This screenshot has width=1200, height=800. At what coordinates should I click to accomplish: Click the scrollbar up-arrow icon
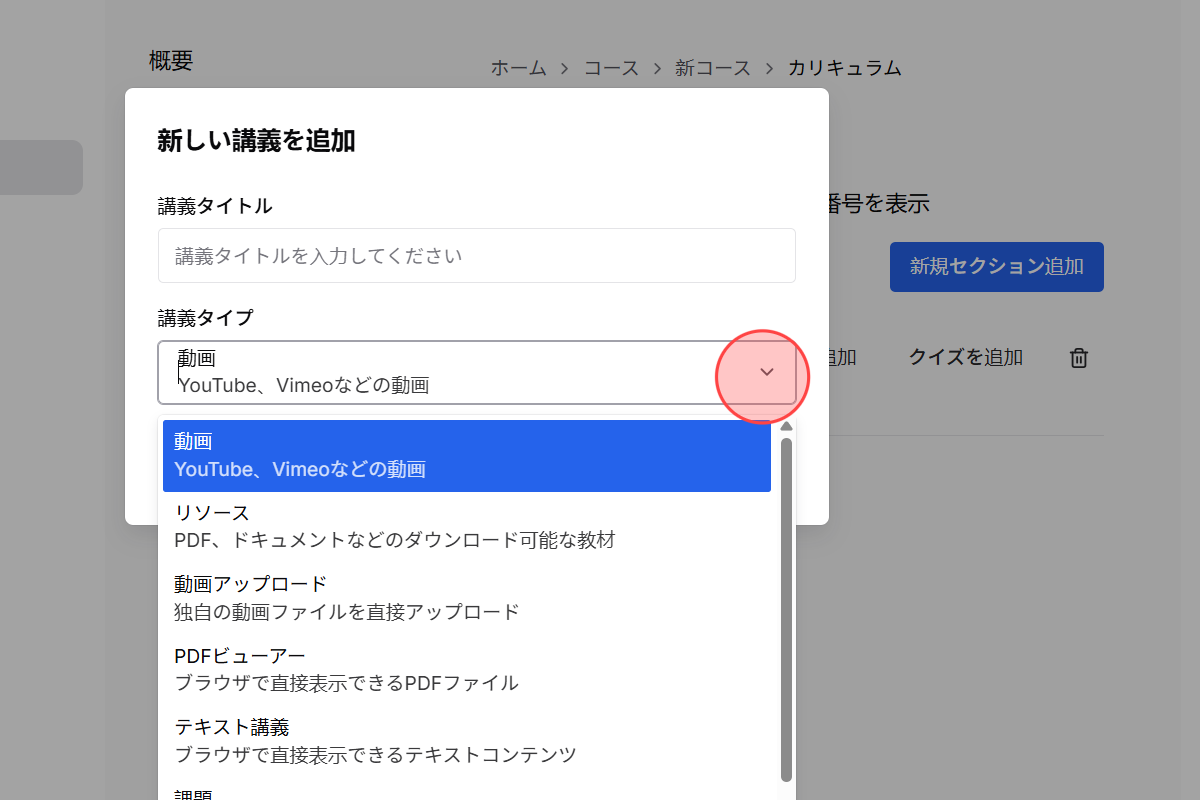tap(786, 425)
